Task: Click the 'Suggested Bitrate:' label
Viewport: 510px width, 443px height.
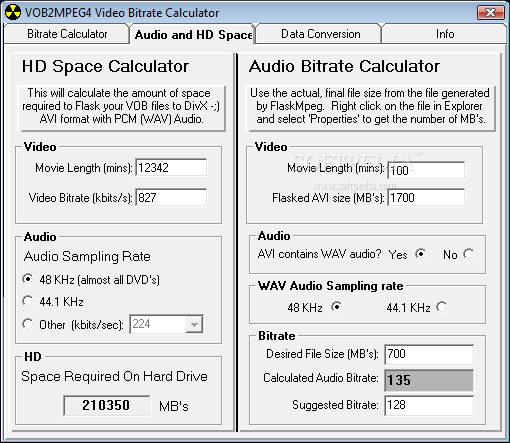Action: coord(335,405)
